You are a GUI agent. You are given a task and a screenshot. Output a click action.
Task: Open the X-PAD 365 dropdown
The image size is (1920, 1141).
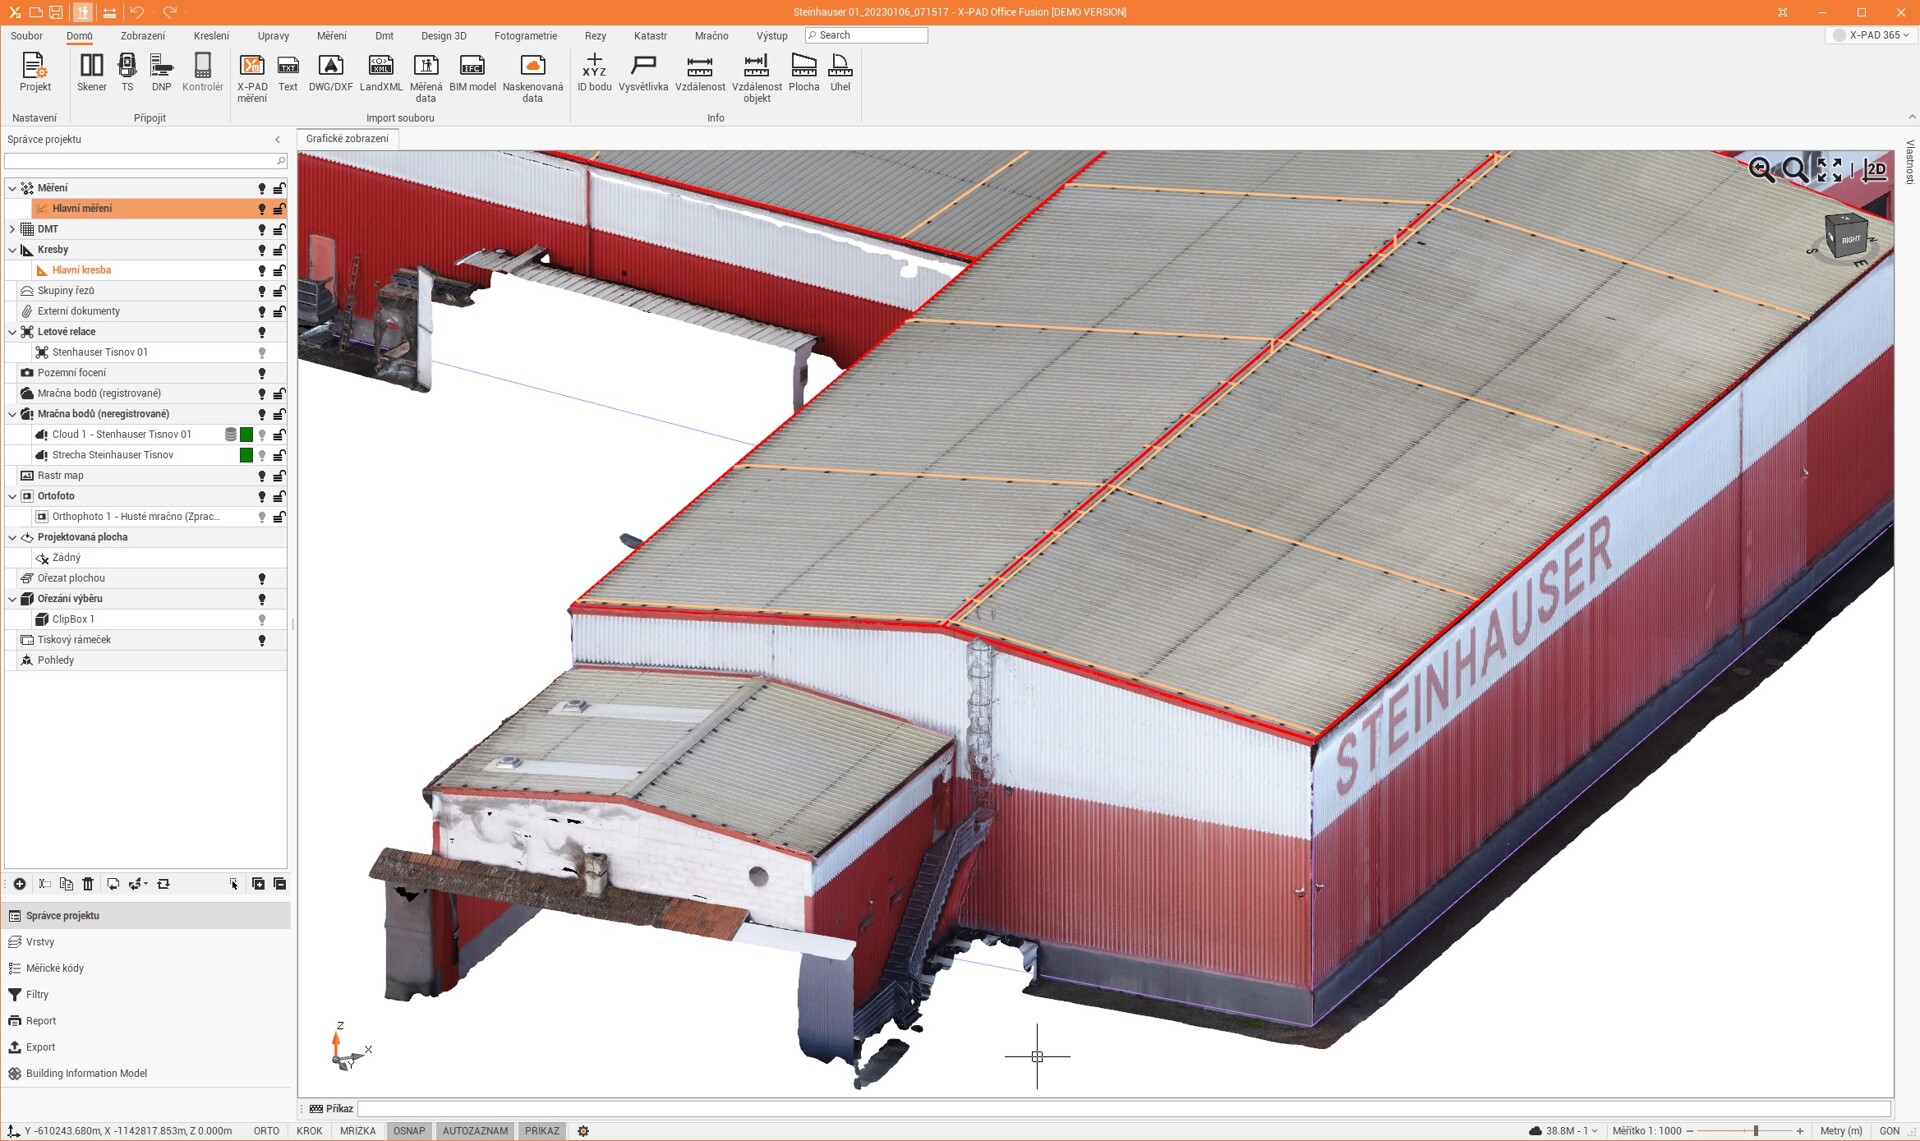(x=1871, y=35)
